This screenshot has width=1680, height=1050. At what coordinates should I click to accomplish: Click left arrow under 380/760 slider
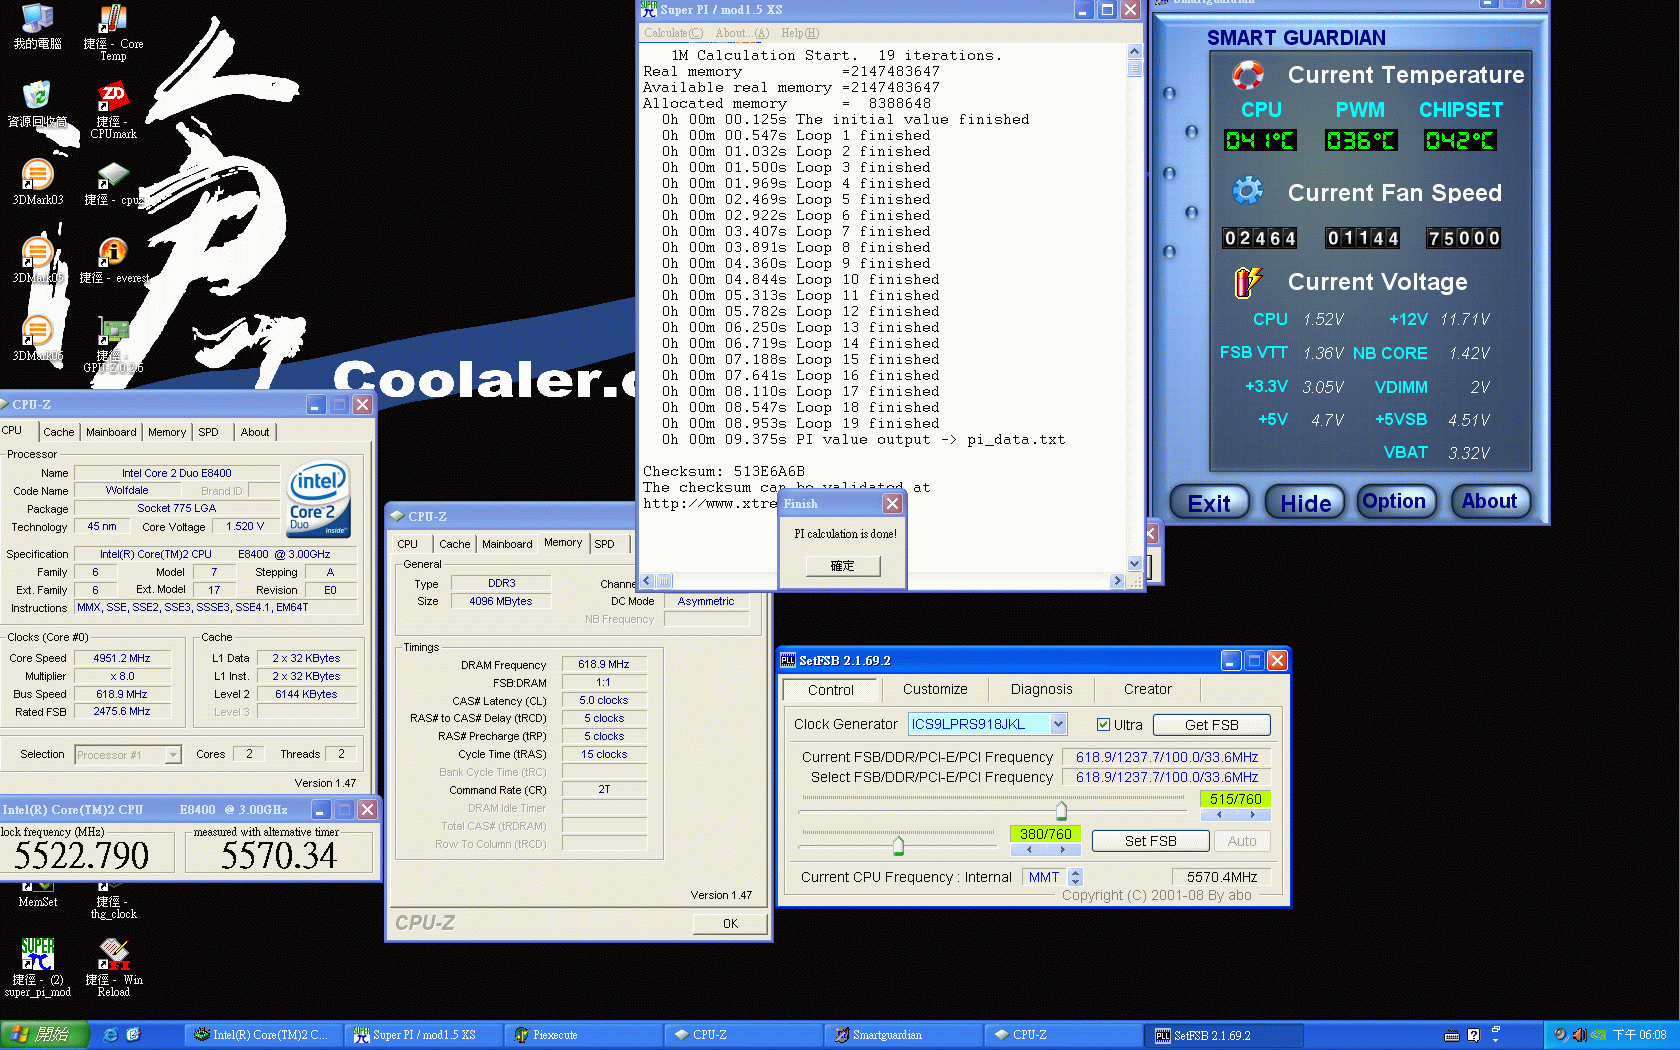(x=1029, y=849)
